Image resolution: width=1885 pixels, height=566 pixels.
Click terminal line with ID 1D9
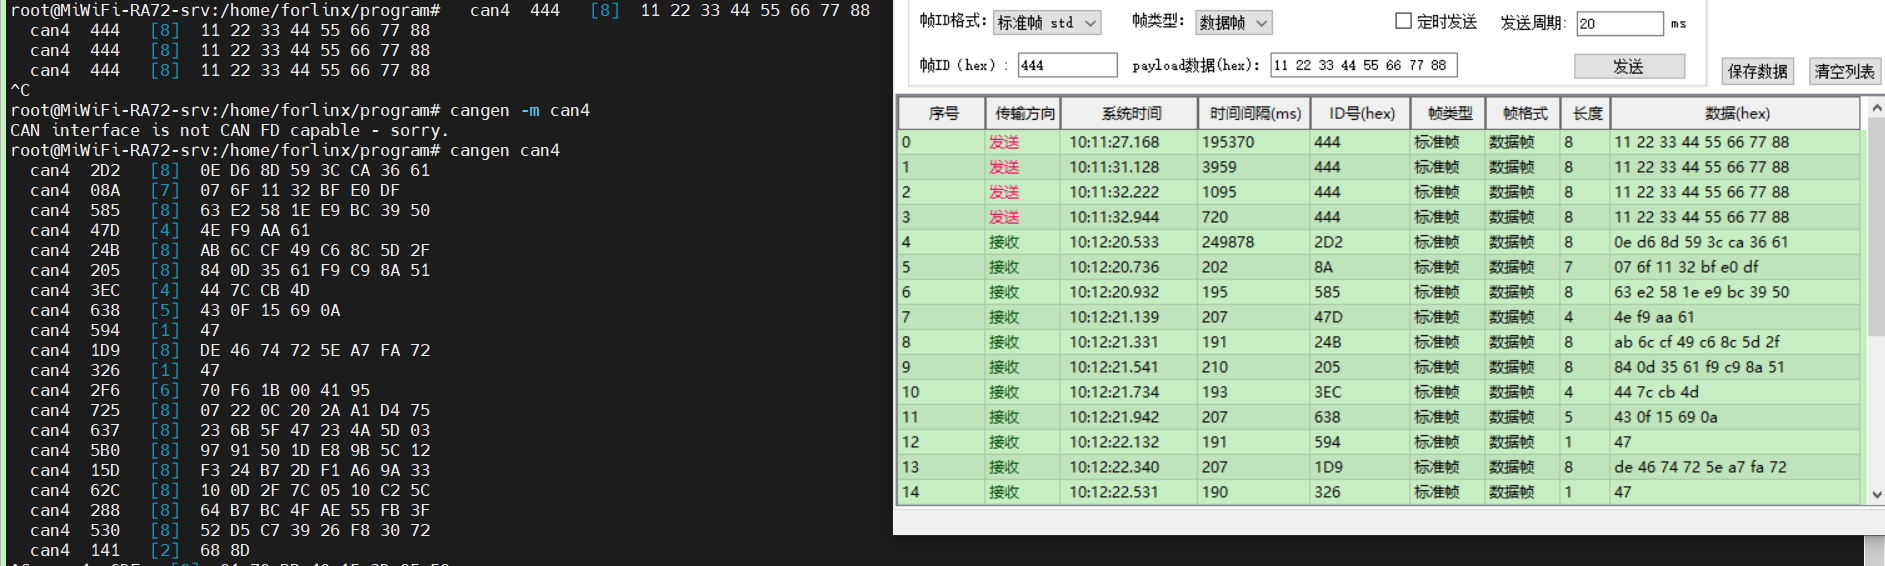(230, 350)
